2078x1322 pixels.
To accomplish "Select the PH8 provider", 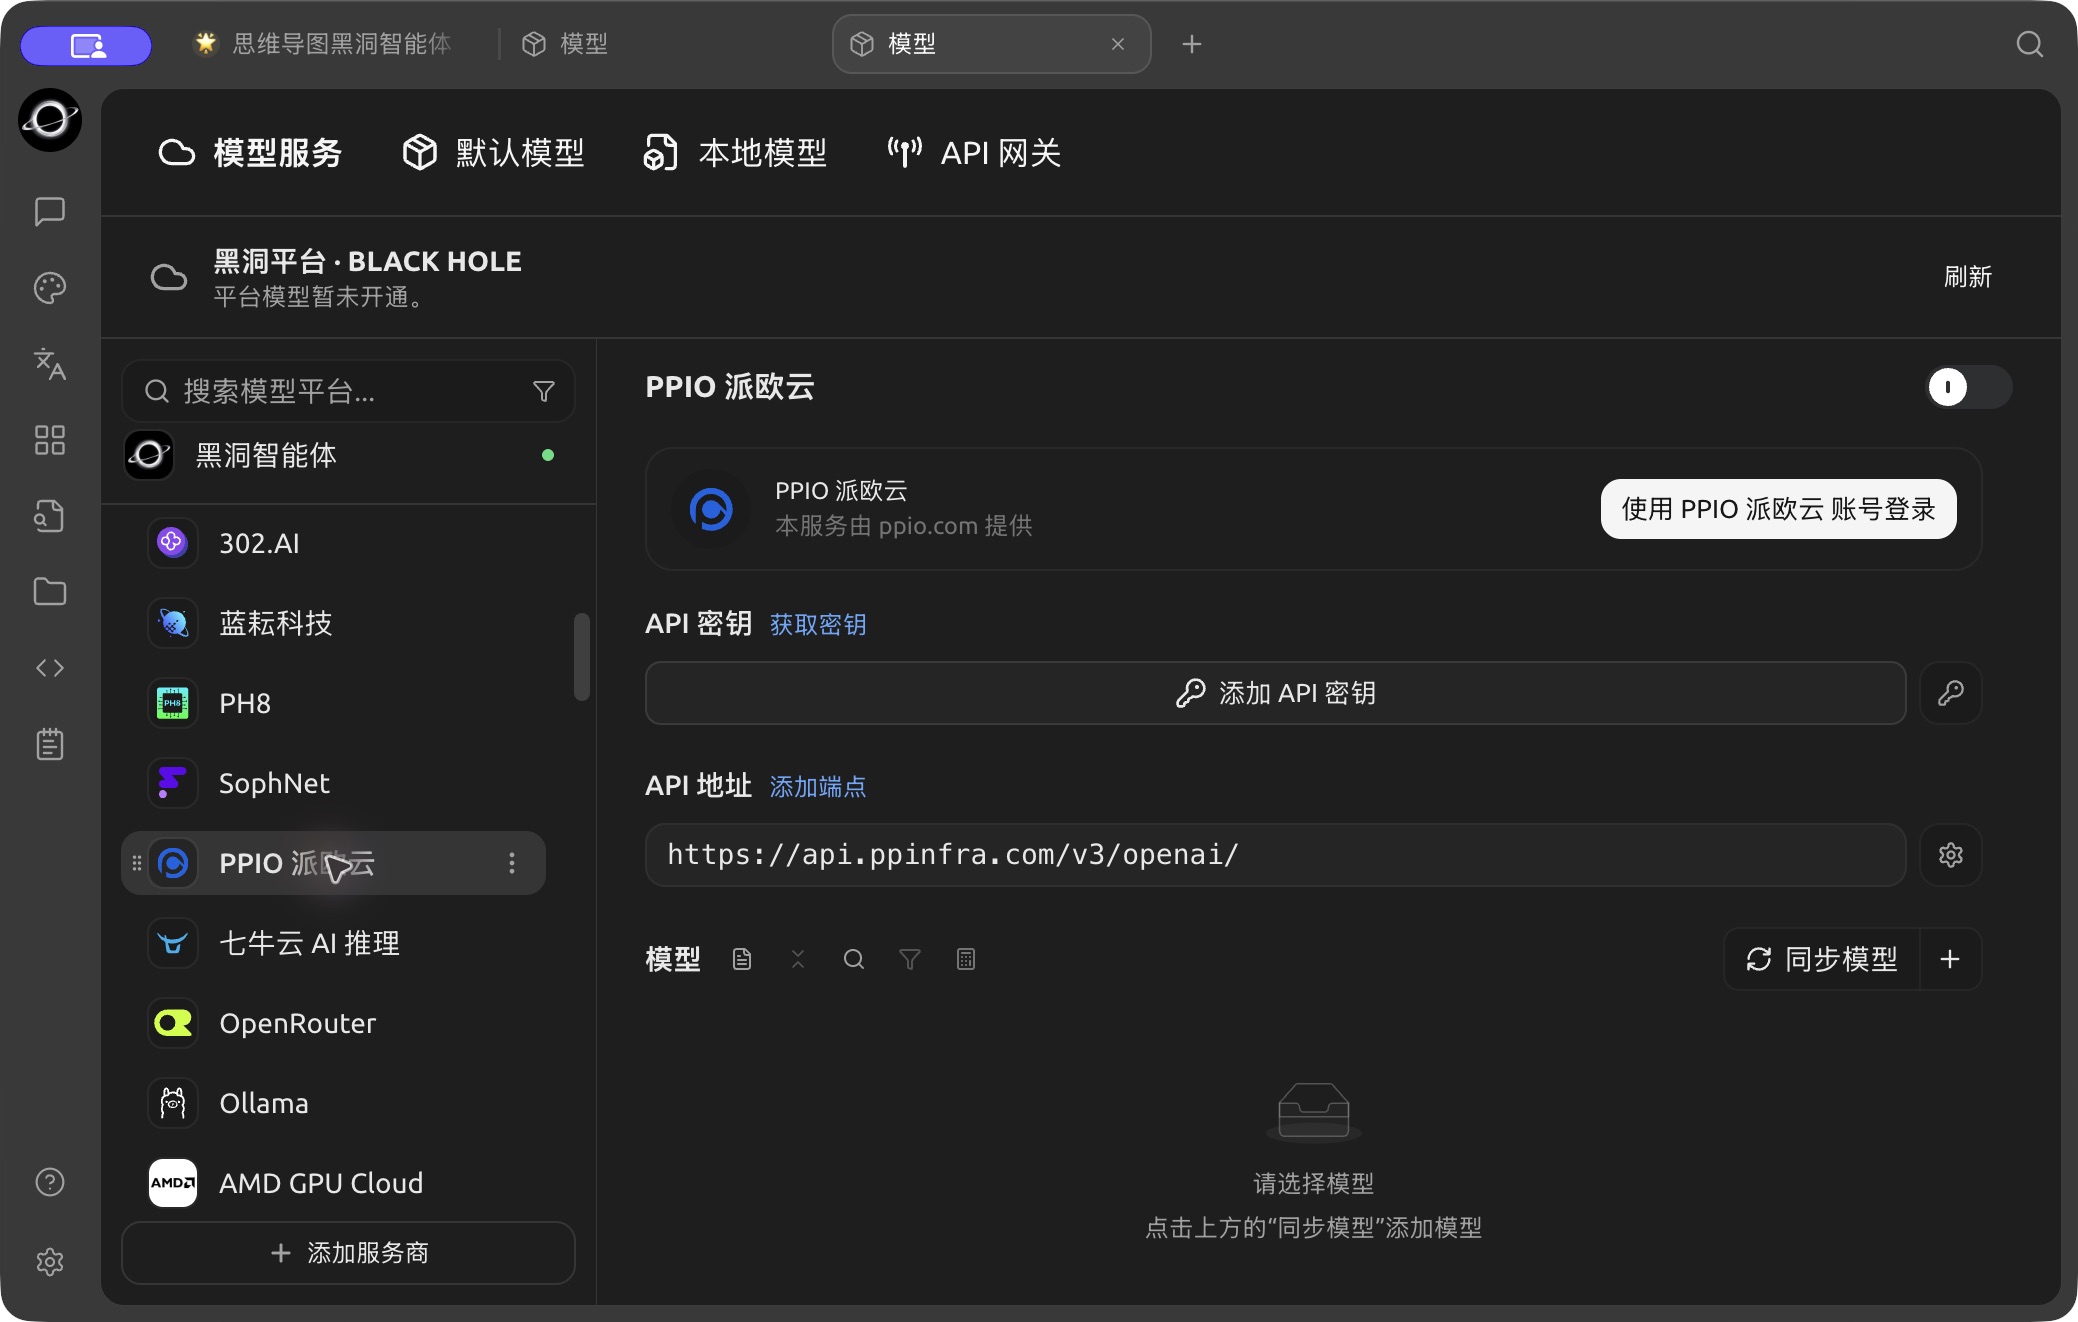I will point(334,703).
